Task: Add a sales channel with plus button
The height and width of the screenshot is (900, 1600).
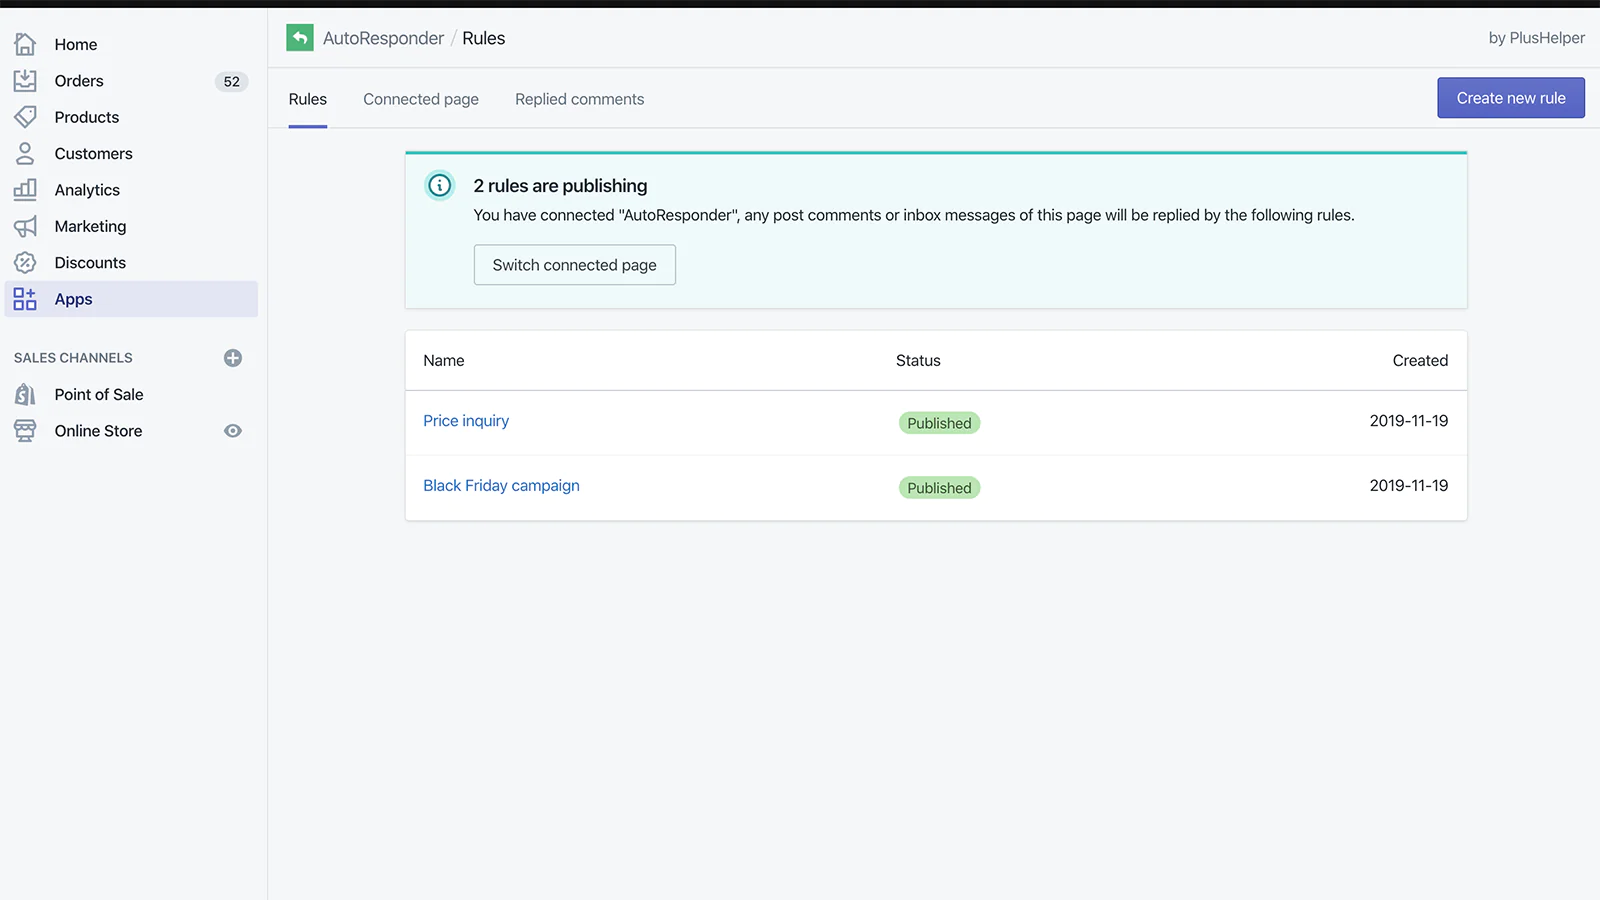Action: (233, 358)
